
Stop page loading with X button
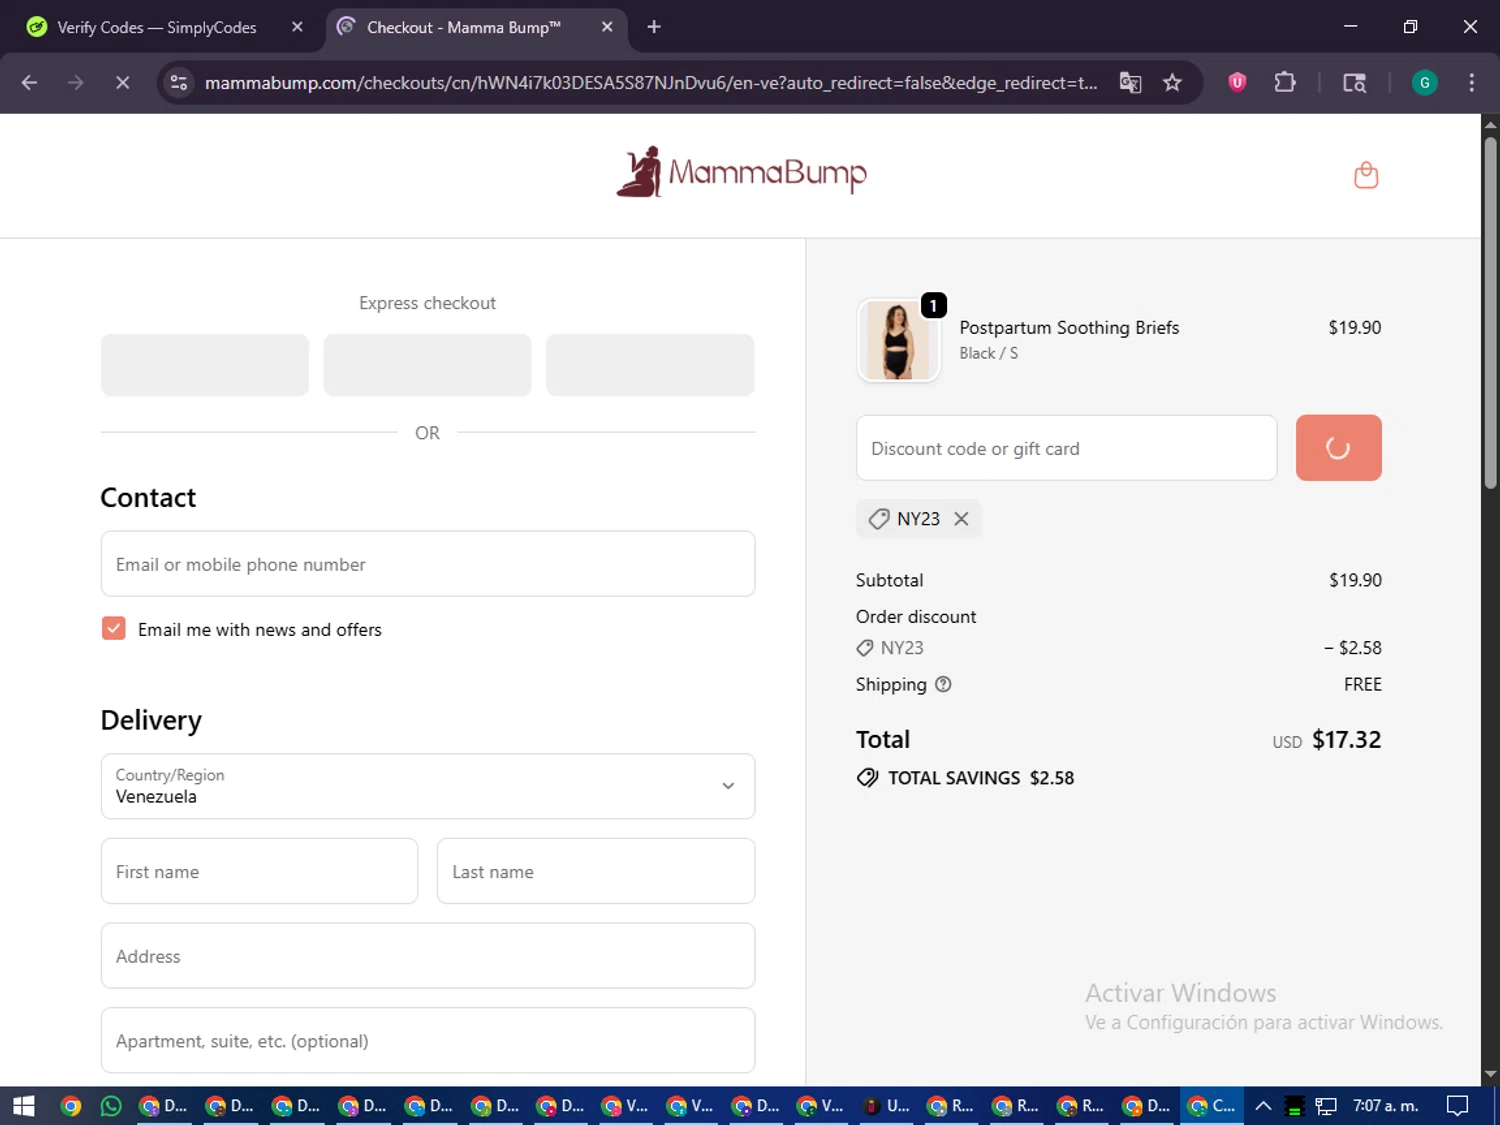point(123,83)
